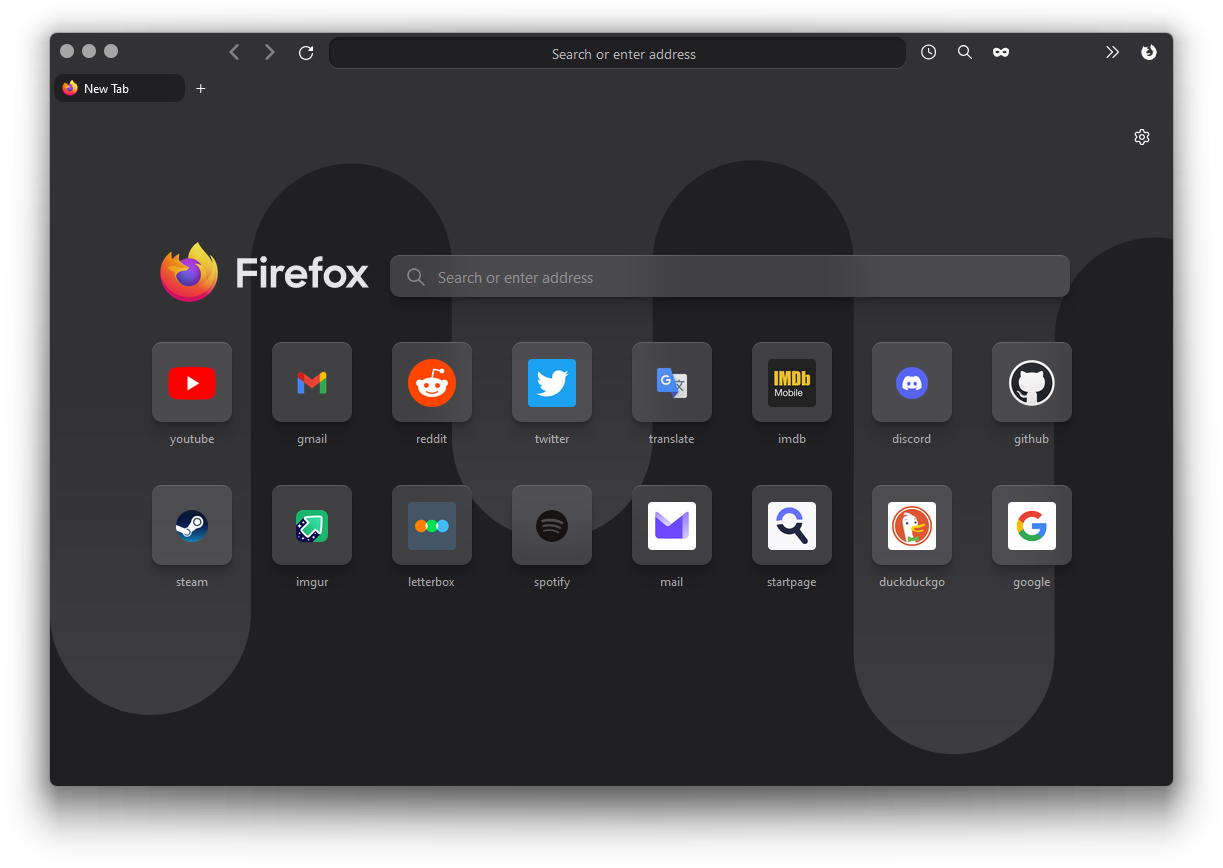Open the youtube shortcut tile
The width and height of the screenshot is (1223, 868).
click(192, 382)
